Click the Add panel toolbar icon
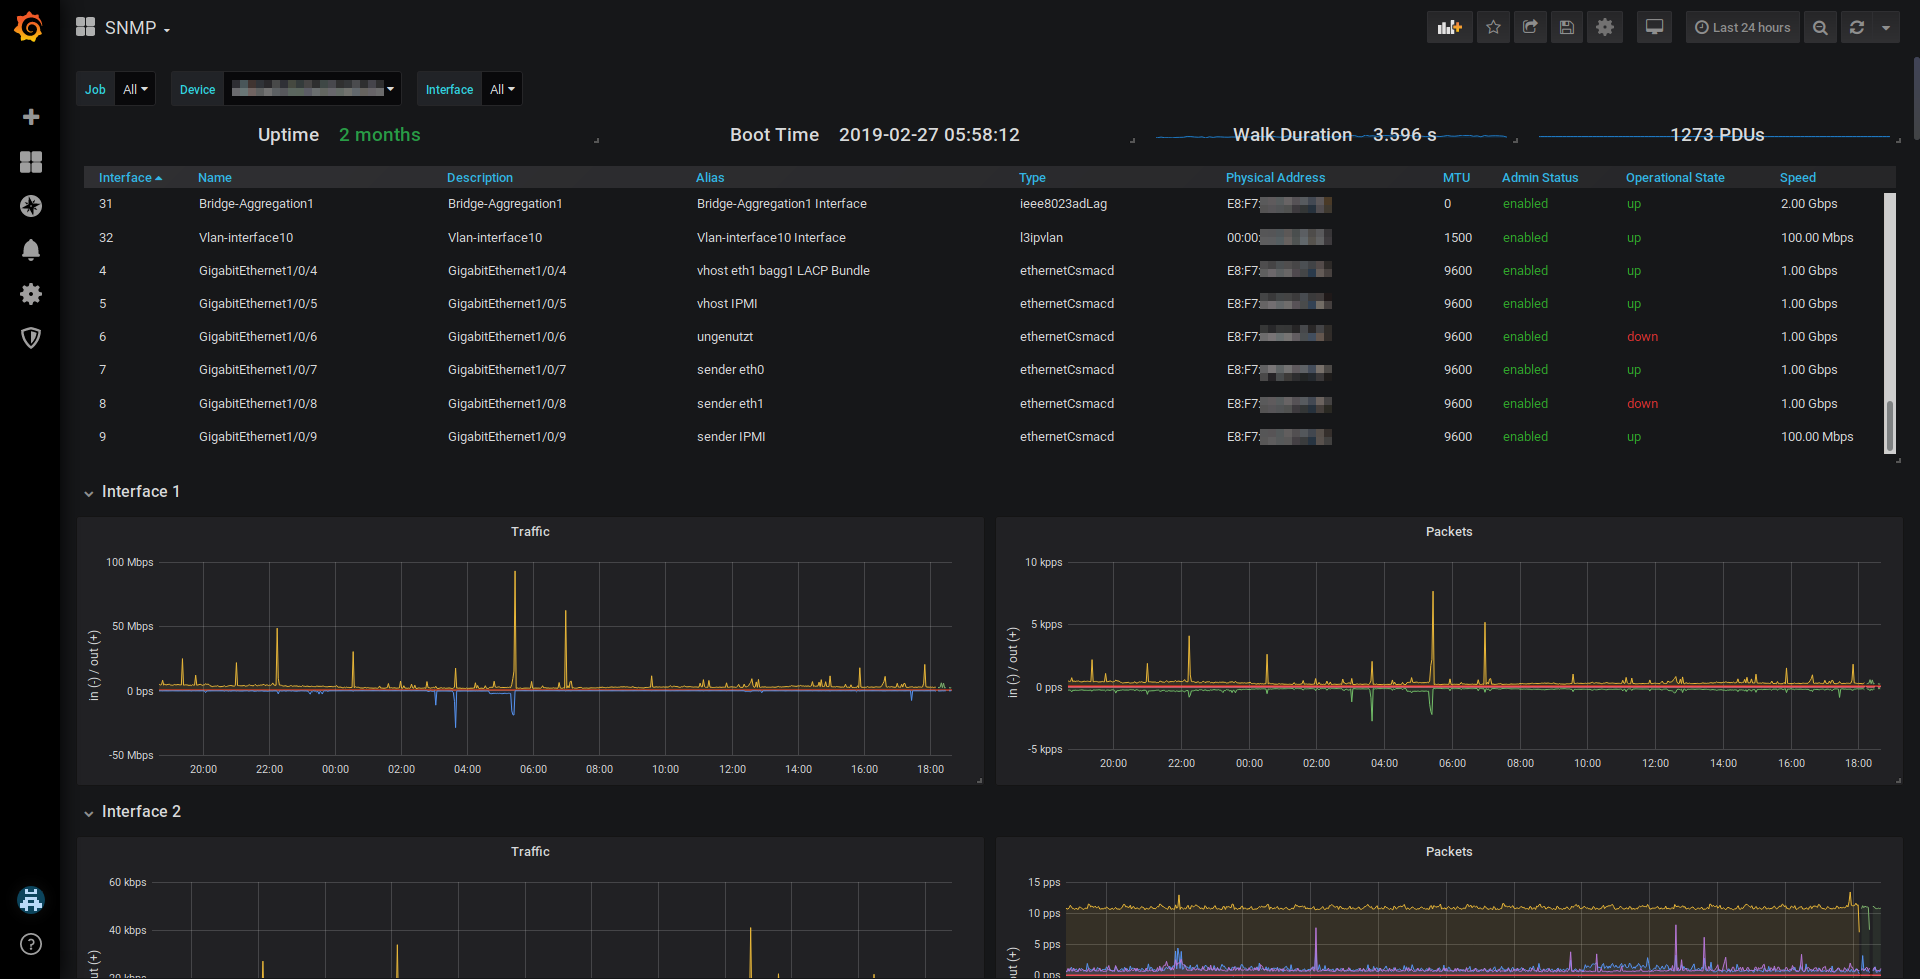Viewport: 1920px width, 979px height. coord(1449,28)
